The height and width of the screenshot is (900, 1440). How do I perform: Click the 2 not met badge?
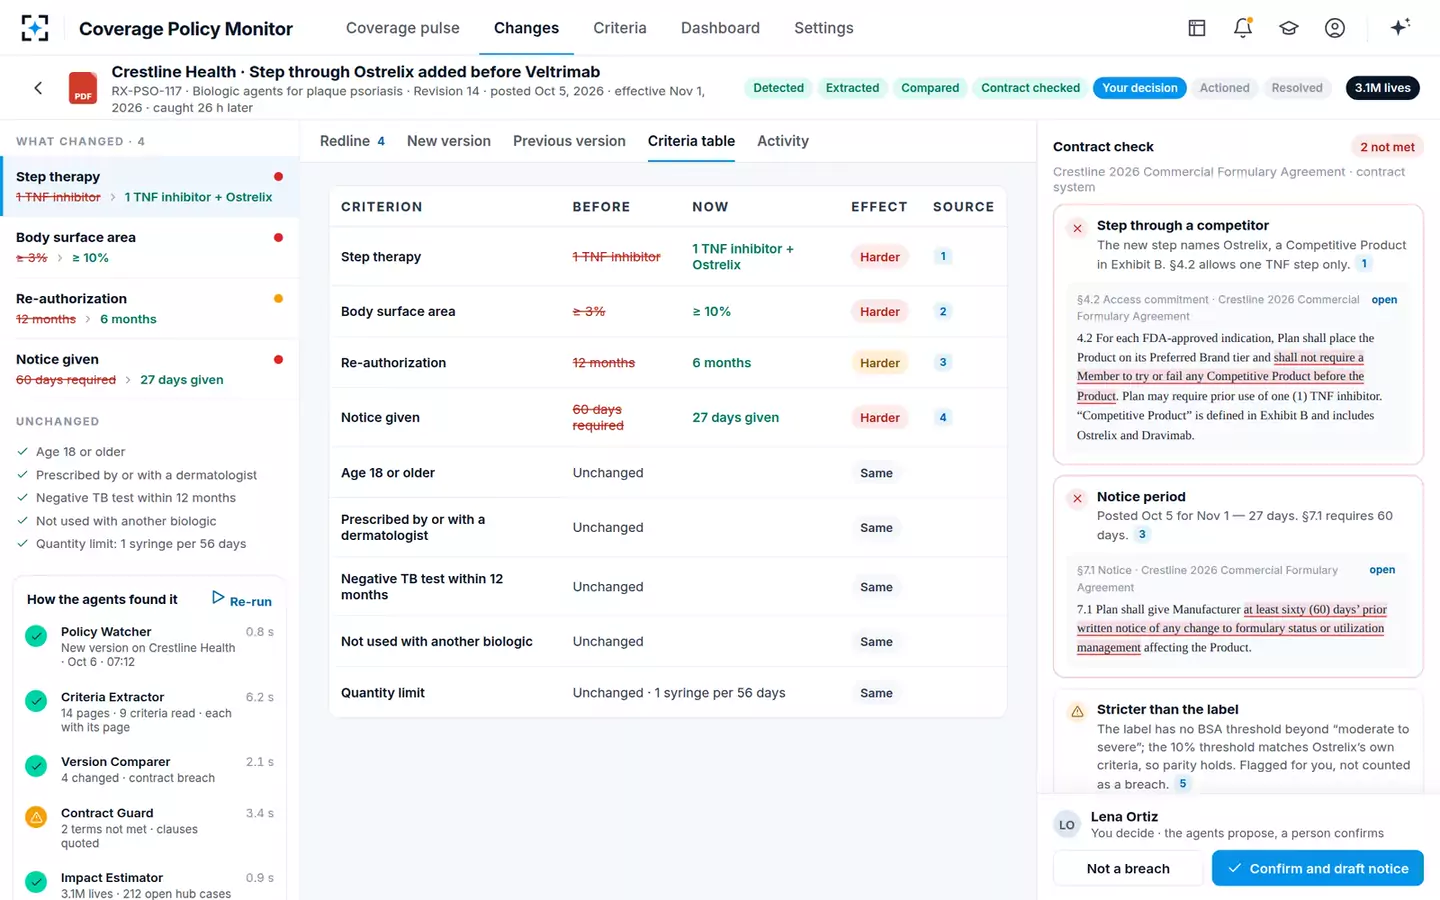coord(1387,147)
